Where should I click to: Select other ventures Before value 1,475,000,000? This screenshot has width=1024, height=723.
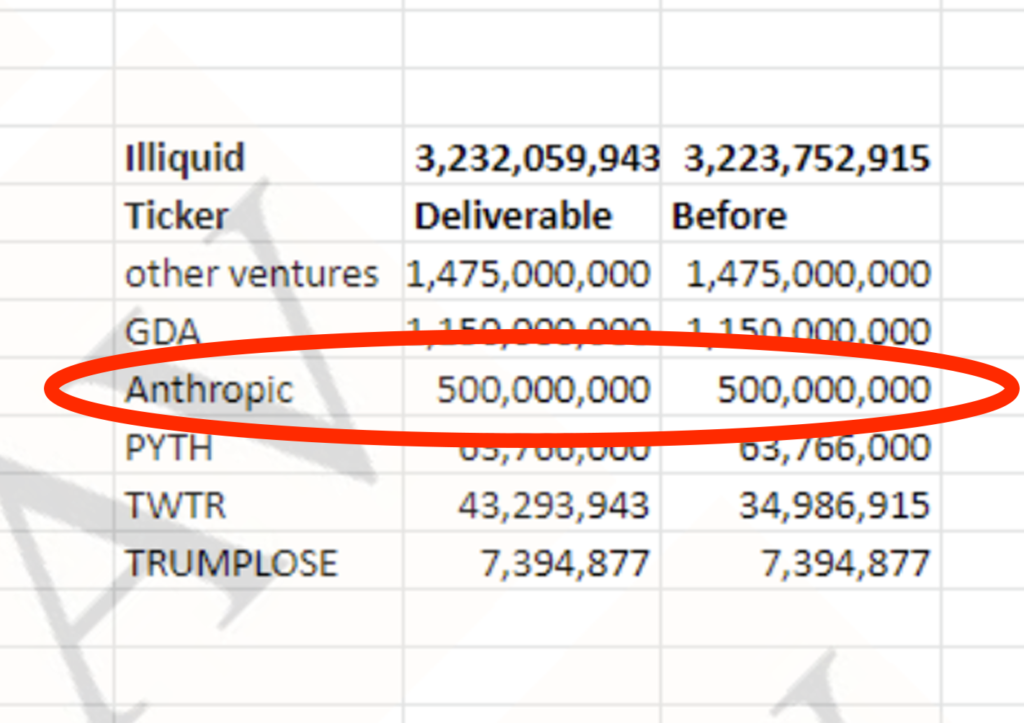tap(801, 271)
